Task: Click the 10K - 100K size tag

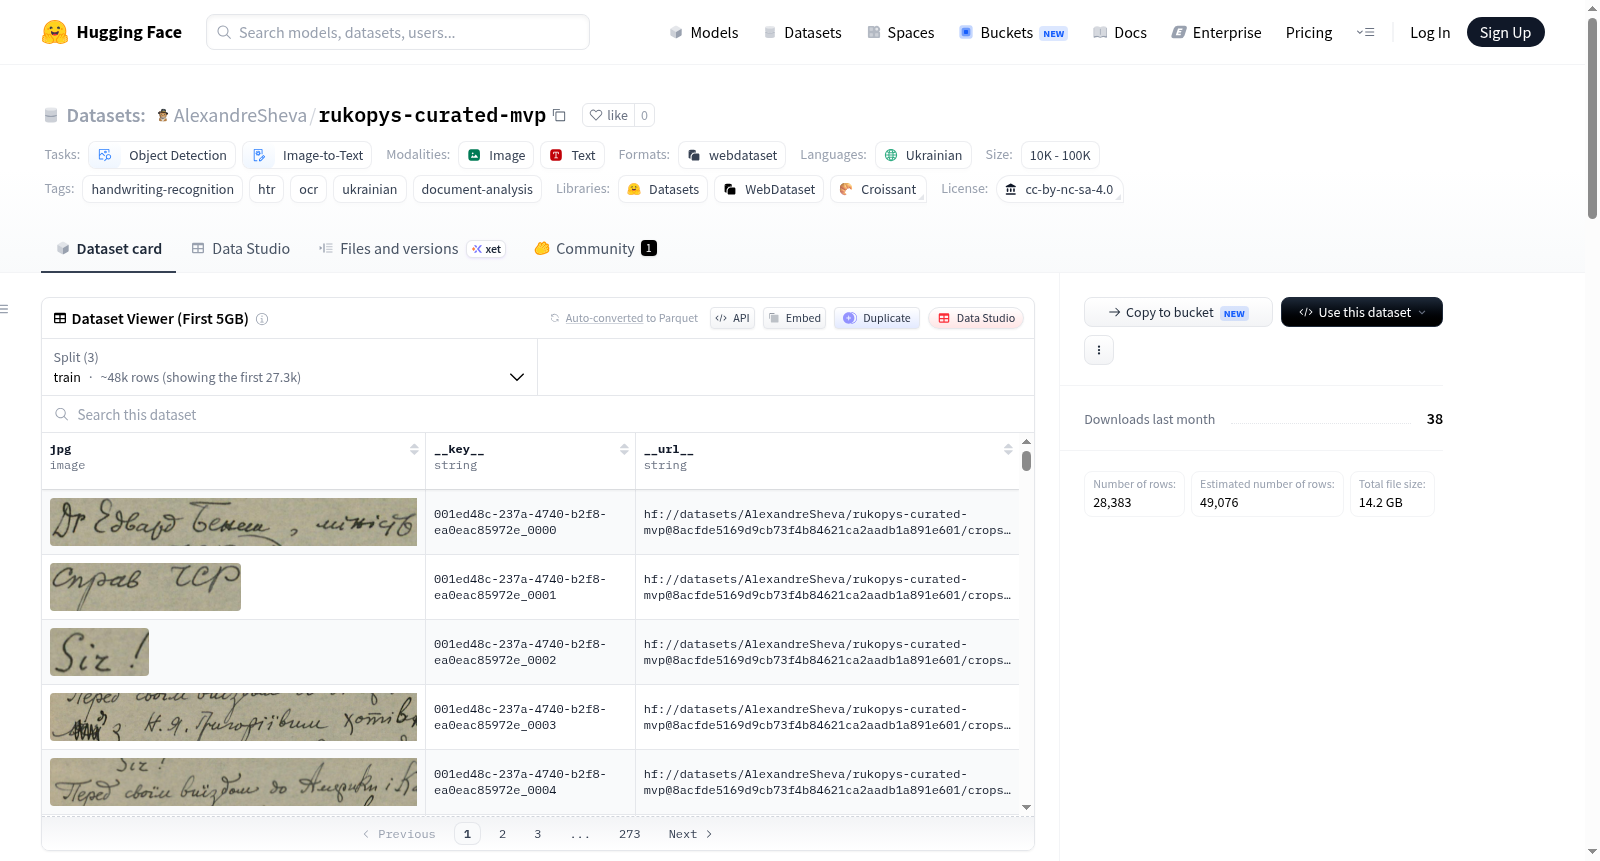Action: pos(1060,155)
